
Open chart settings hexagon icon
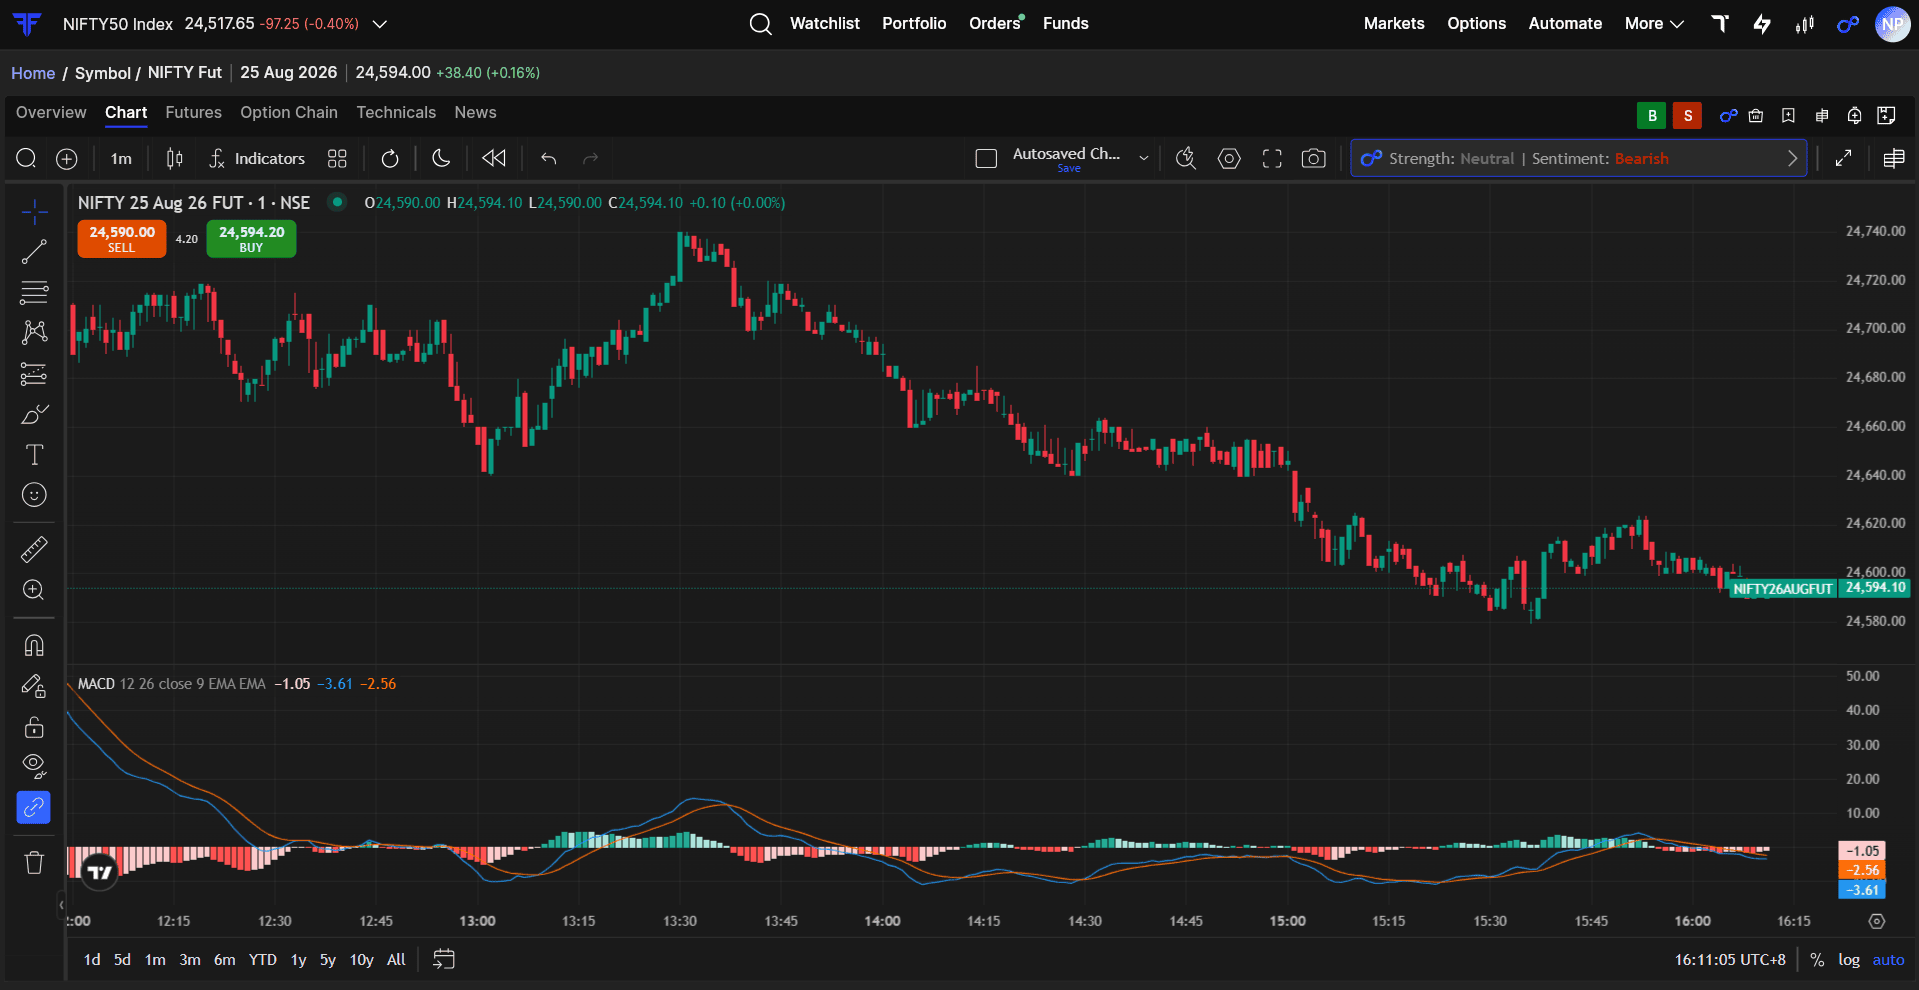[1229, 159]
